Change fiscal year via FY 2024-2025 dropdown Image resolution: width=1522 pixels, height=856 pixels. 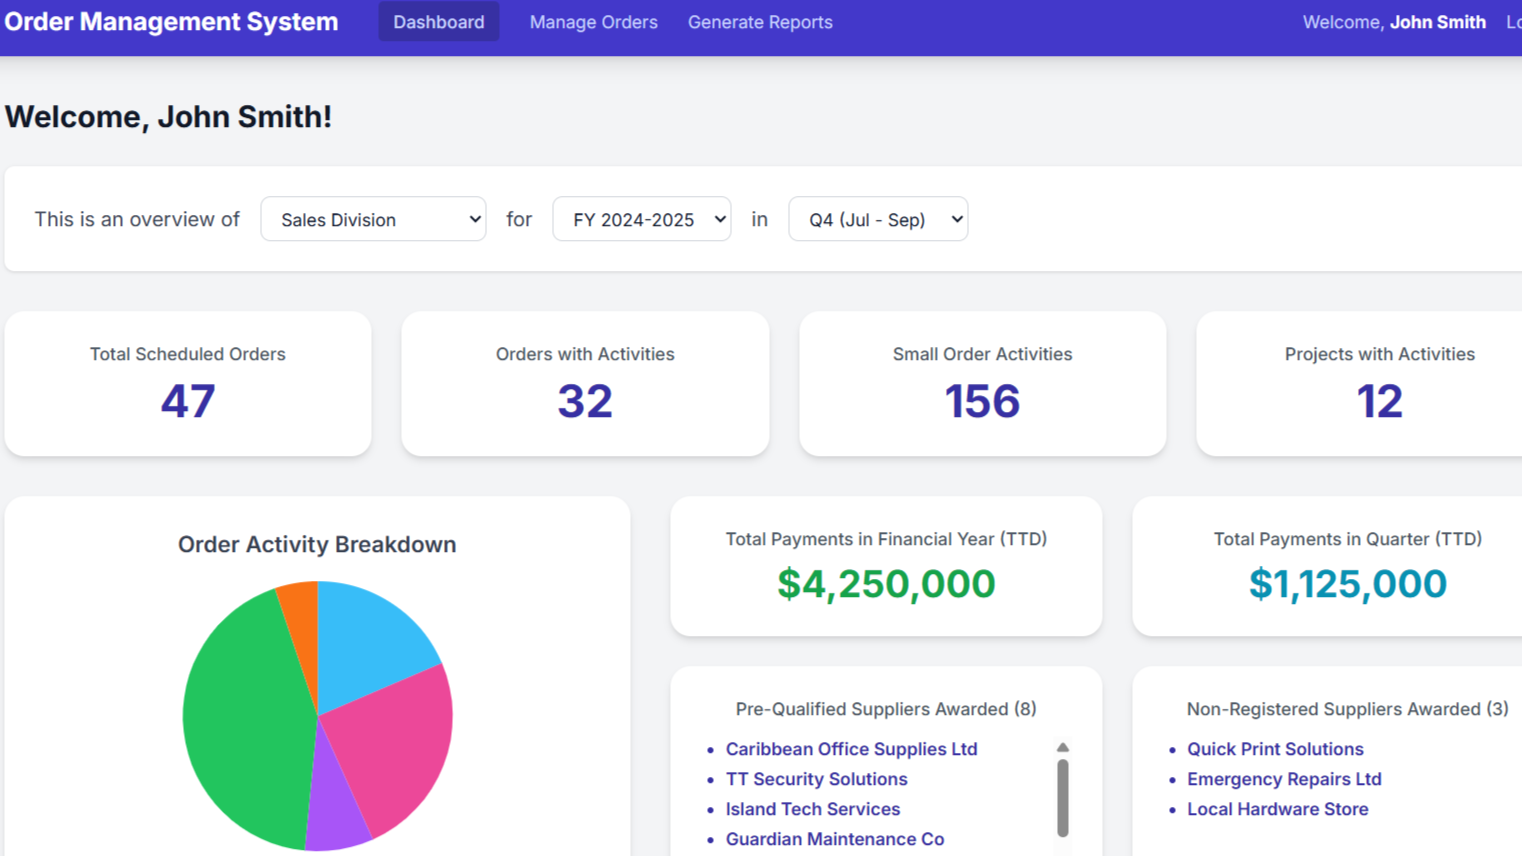[x=641, y=219]
